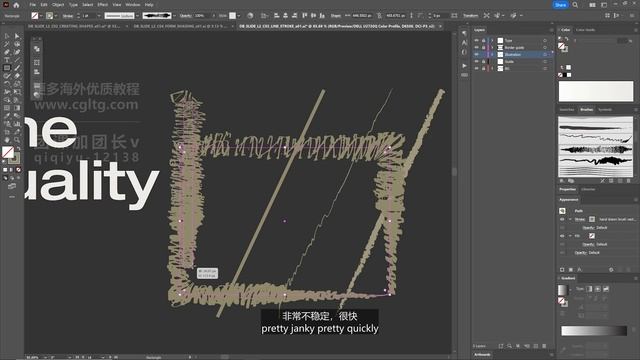Toggle Fill visibility in Appearance panel
Viewport: 640px width, 360px height.
562,236
